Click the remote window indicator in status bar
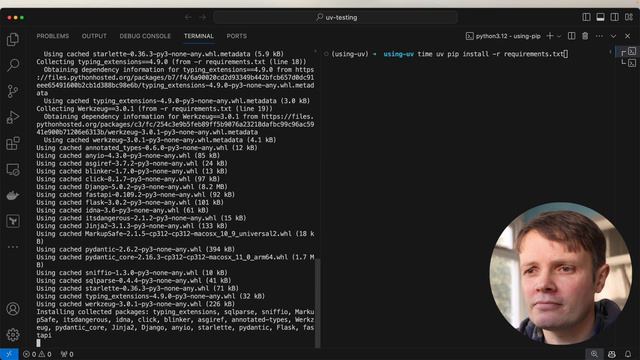This screenshot has height=360, width=640. coord(9,354)
